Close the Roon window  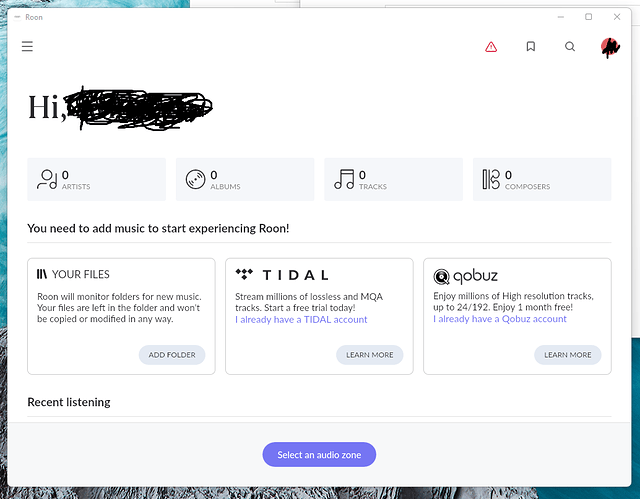[617, 17]
